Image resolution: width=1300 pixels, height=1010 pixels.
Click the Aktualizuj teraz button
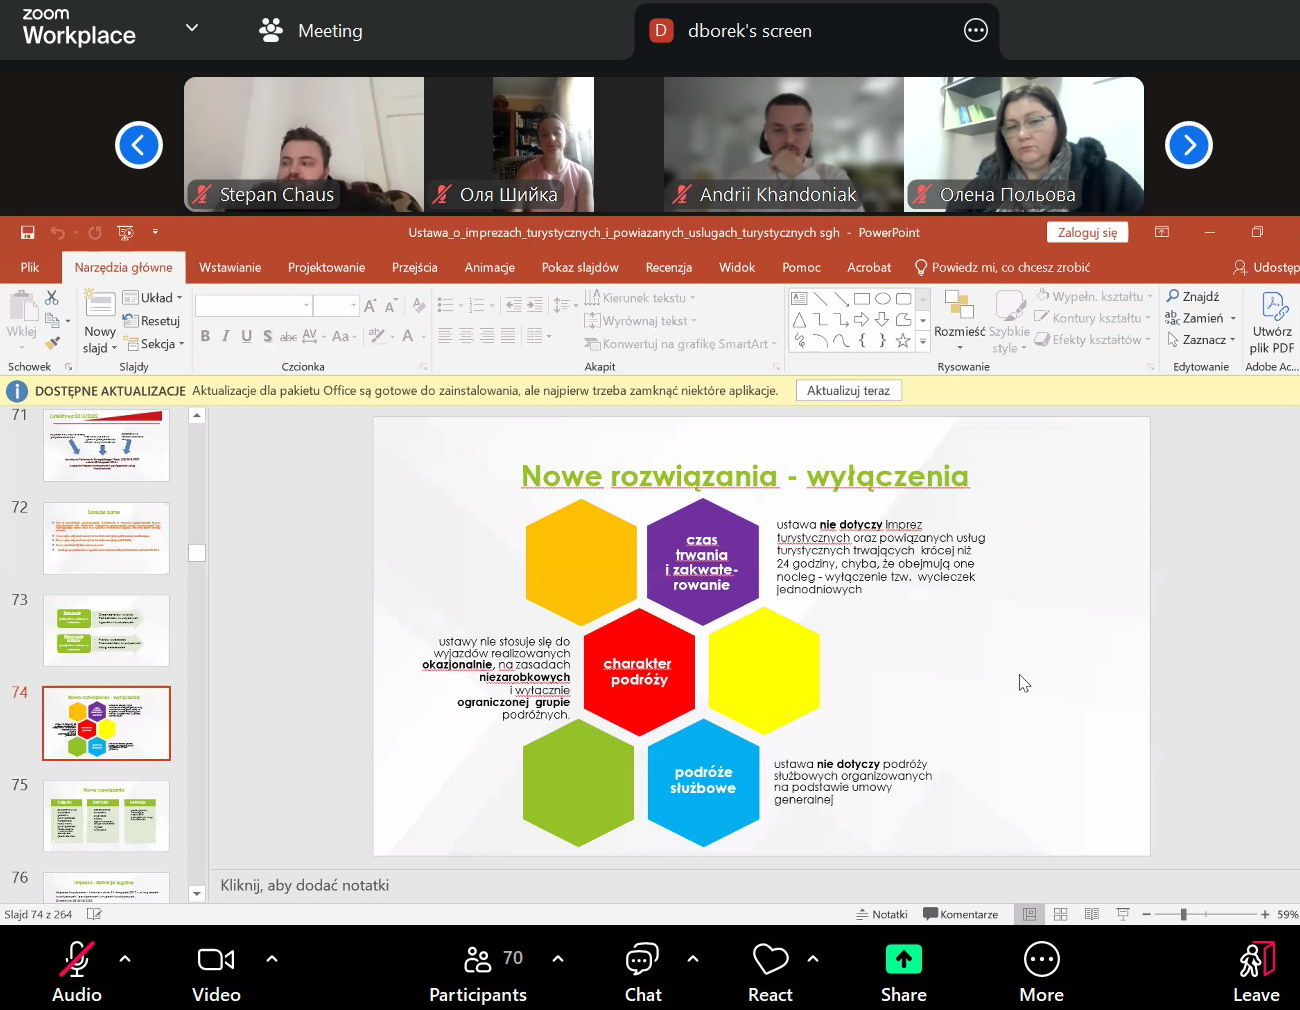coord(848,391)
